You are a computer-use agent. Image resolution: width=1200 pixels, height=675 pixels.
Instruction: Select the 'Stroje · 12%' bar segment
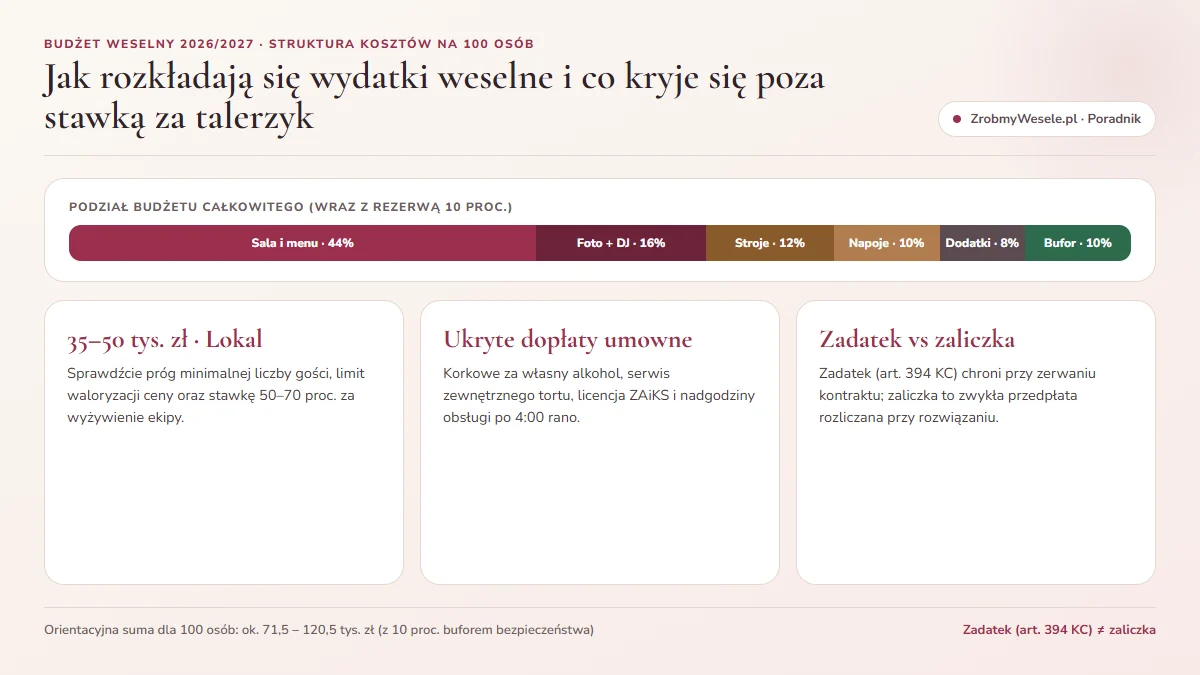[x=770, y=243]
